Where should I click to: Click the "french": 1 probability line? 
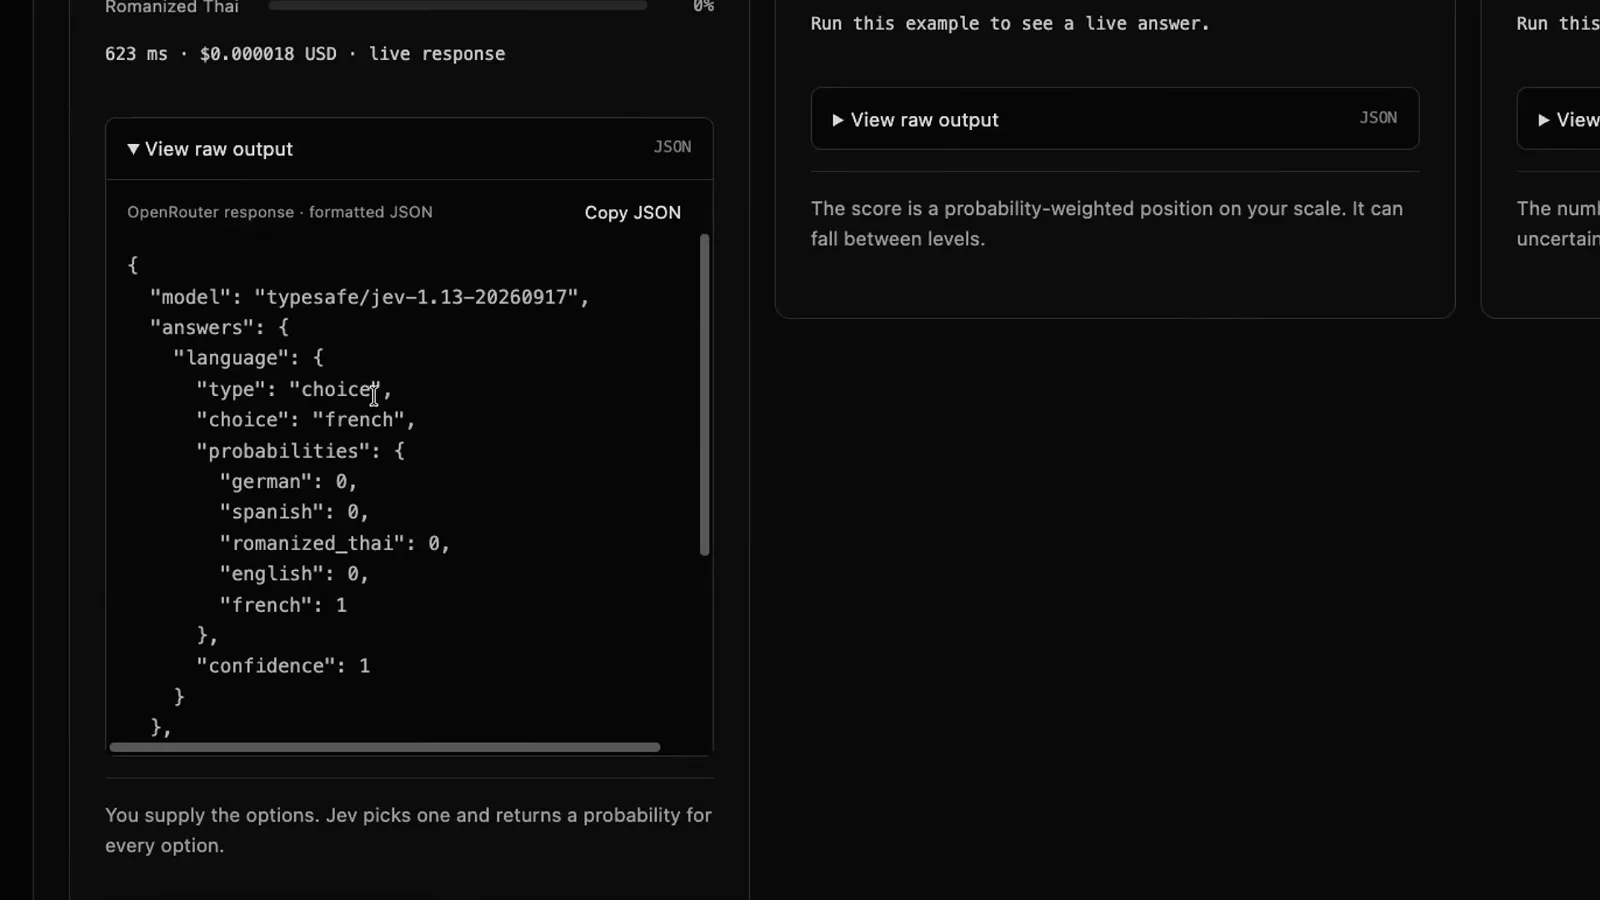click(283, 605)
